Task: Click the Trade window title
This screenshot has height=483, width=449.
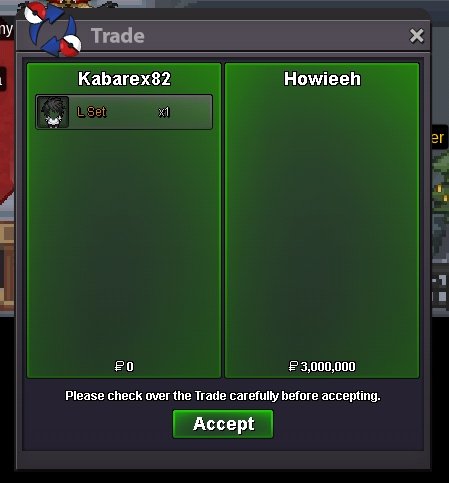Action: [118, 36]
